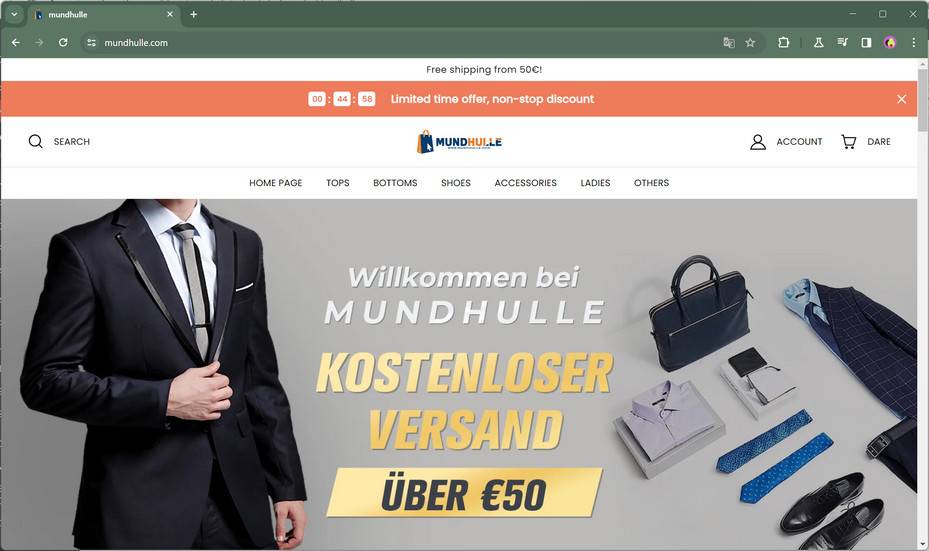Screen dimensions: 929x551
Task: Click the Mundhulle logo
Action: coord(459,142)
